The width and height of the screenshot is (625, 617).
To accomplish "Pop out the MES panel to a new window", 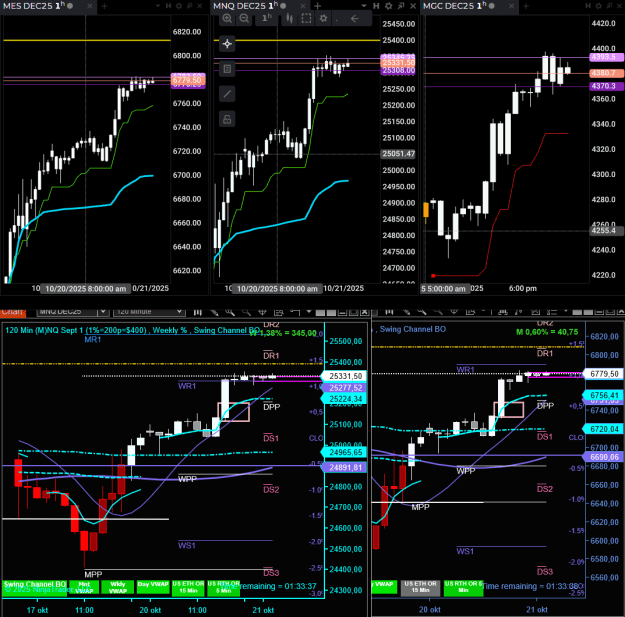I will click(x=190, y=6).
